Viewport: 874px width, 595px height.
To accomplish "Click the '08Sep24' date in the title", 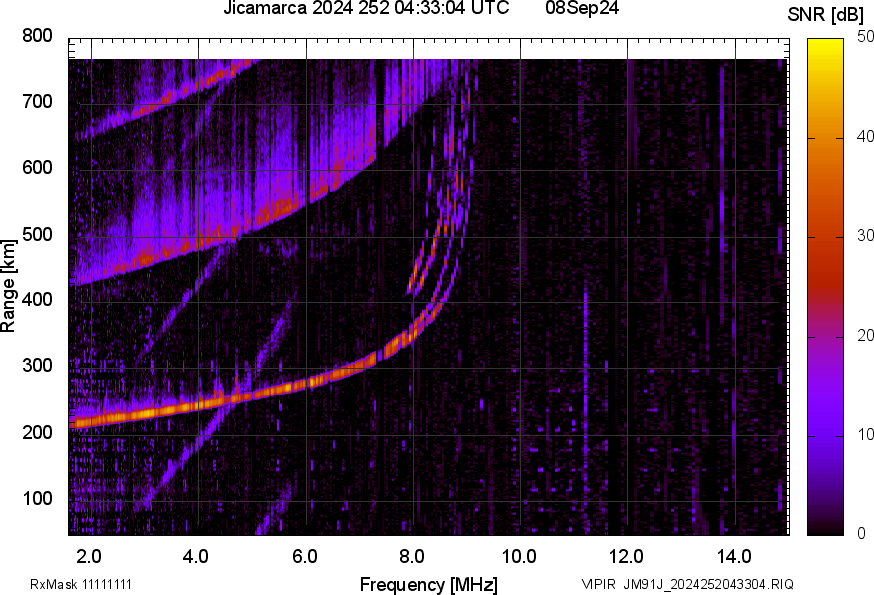I will coord(581,9).
